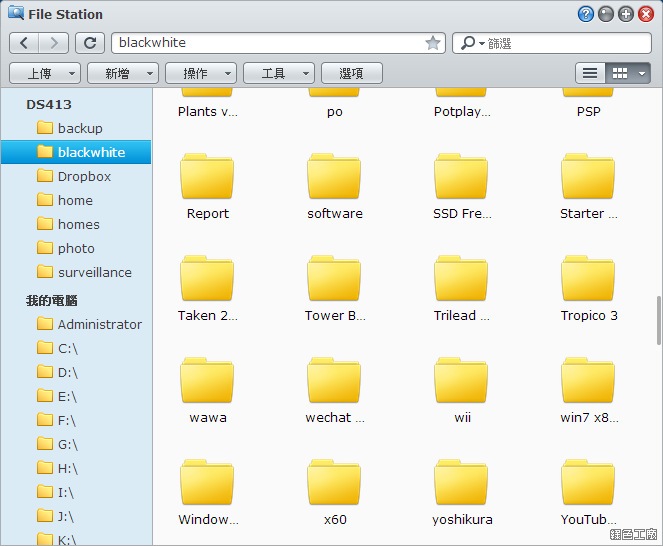Click the po folder label
The image size is (663, 546).
pos(334,112)
